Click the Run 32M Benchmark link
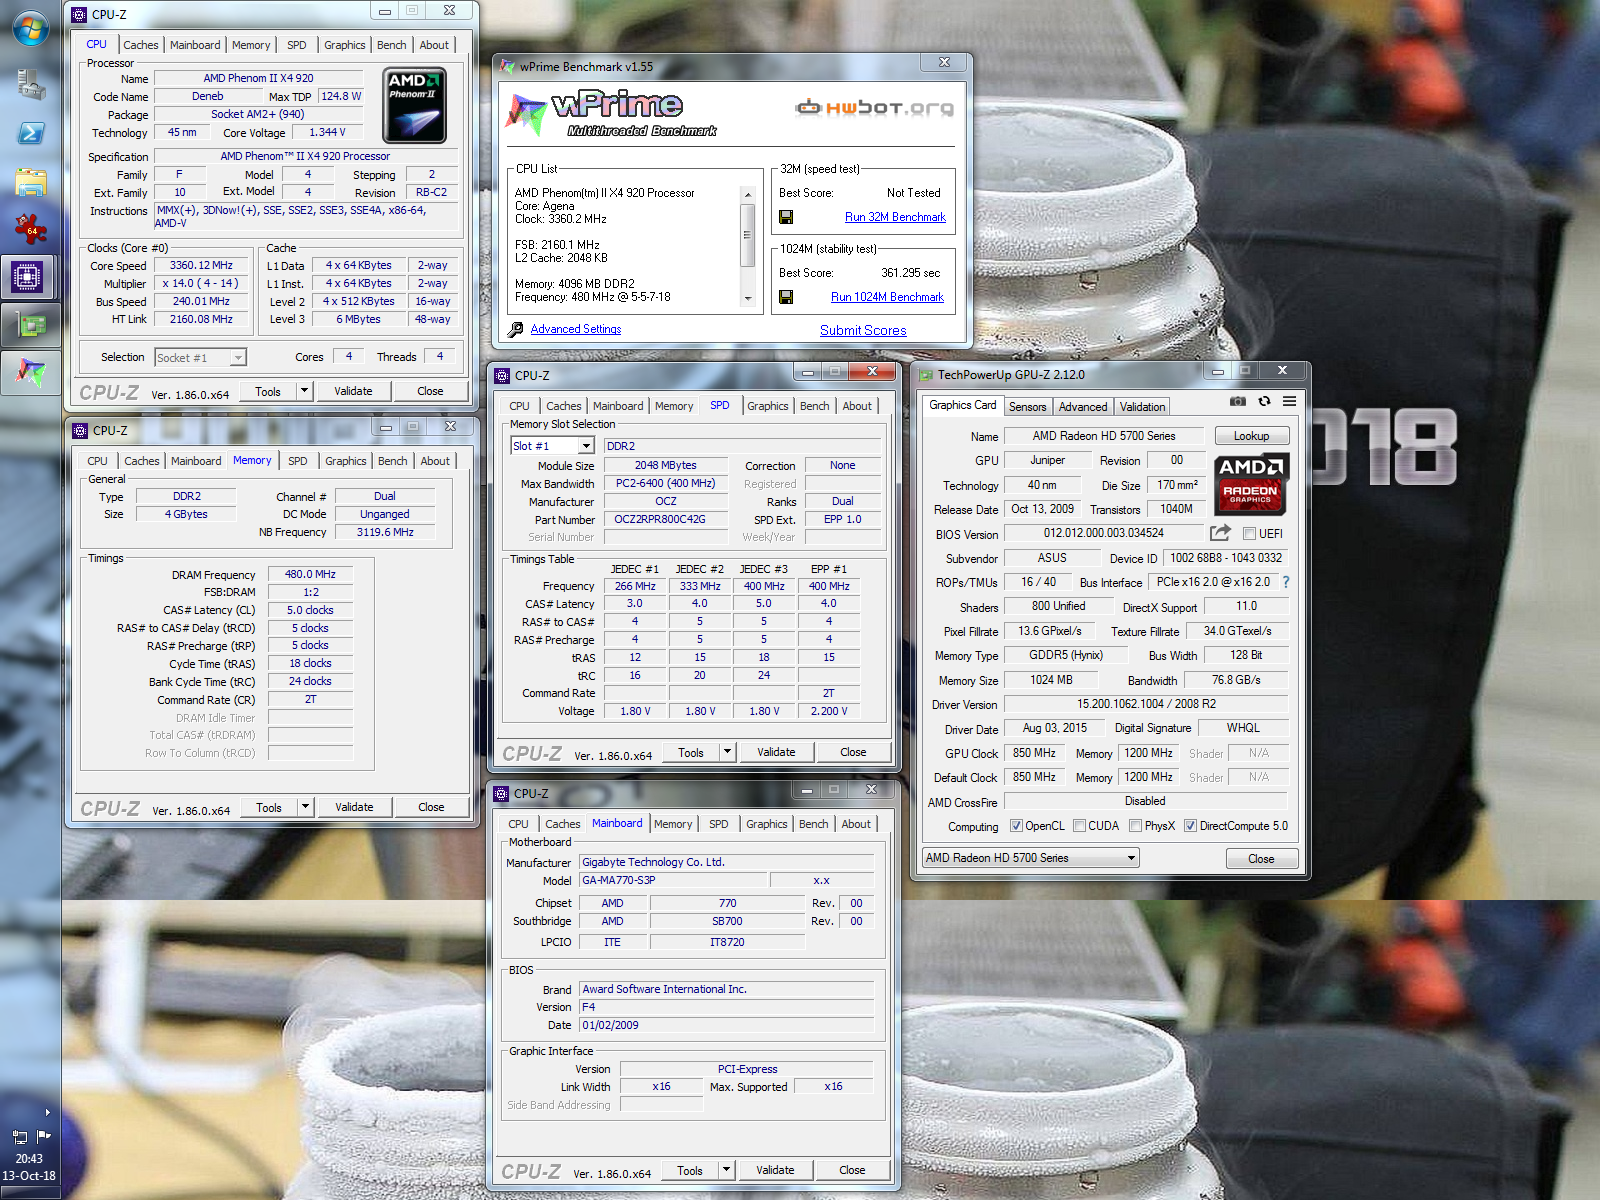 coord(895,217)
